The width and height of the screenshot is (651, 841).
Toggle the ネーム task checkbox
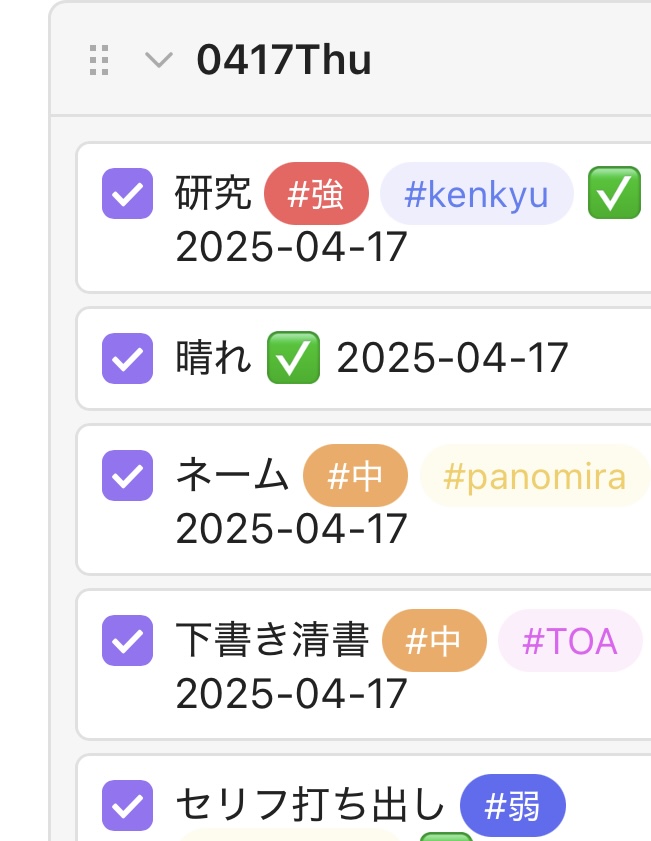pyautogui.click(x=128, y=475)
